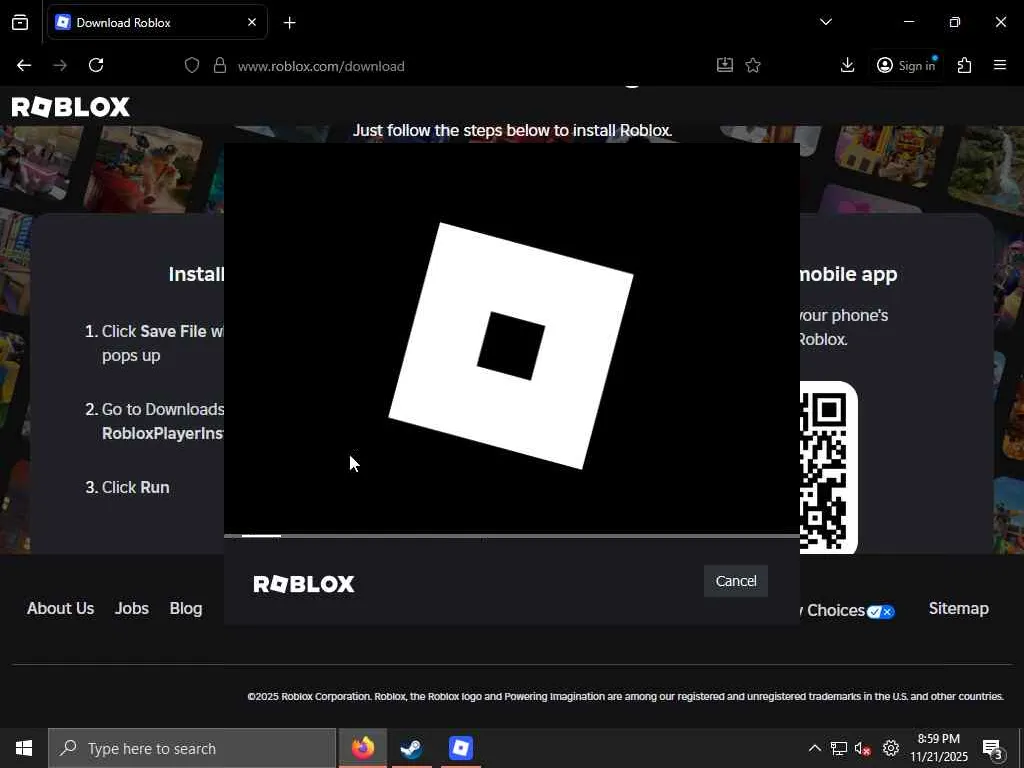1024x768 pixels.
Task: Bookmark this page with star icon
Action: (x=753, y=65)
